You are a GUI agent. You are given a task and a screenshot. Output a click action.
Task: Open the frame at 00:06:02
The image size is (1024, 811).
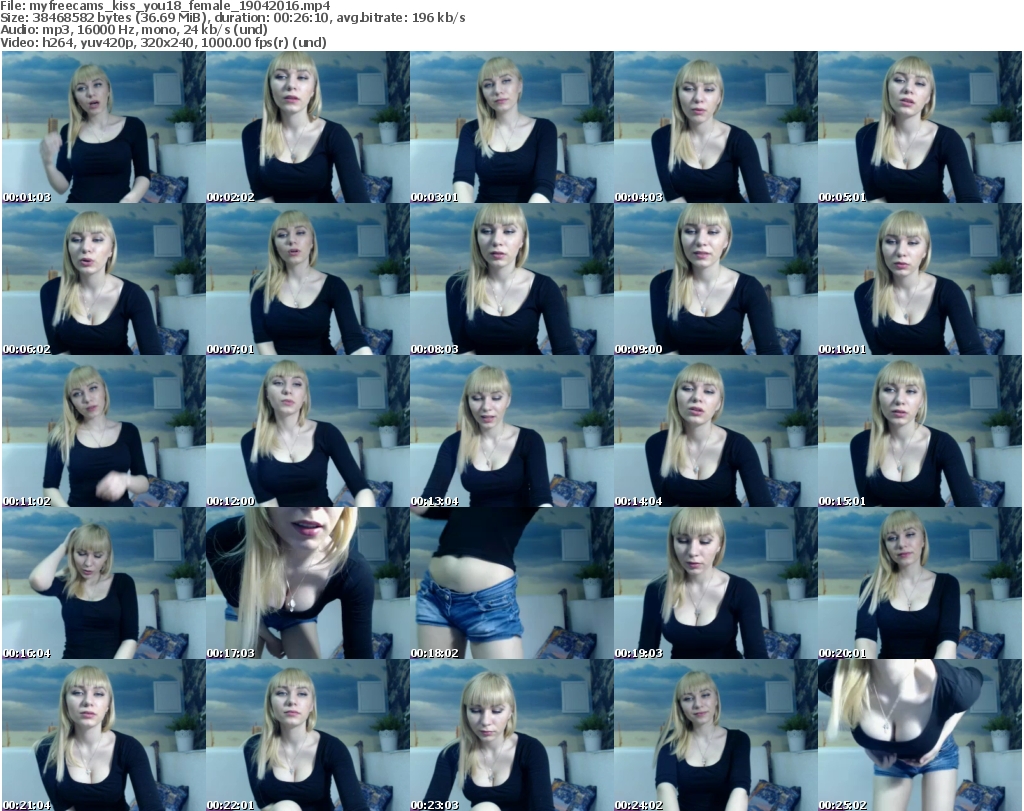(104, 279)
